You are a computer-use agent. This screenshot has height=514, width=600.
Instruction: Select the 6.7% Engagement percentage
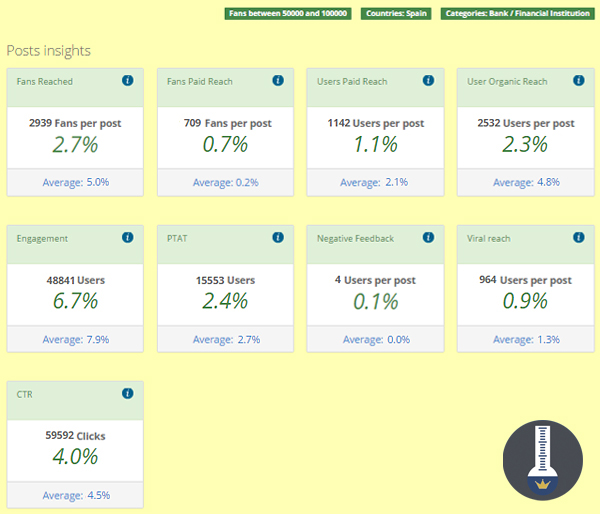75,301
